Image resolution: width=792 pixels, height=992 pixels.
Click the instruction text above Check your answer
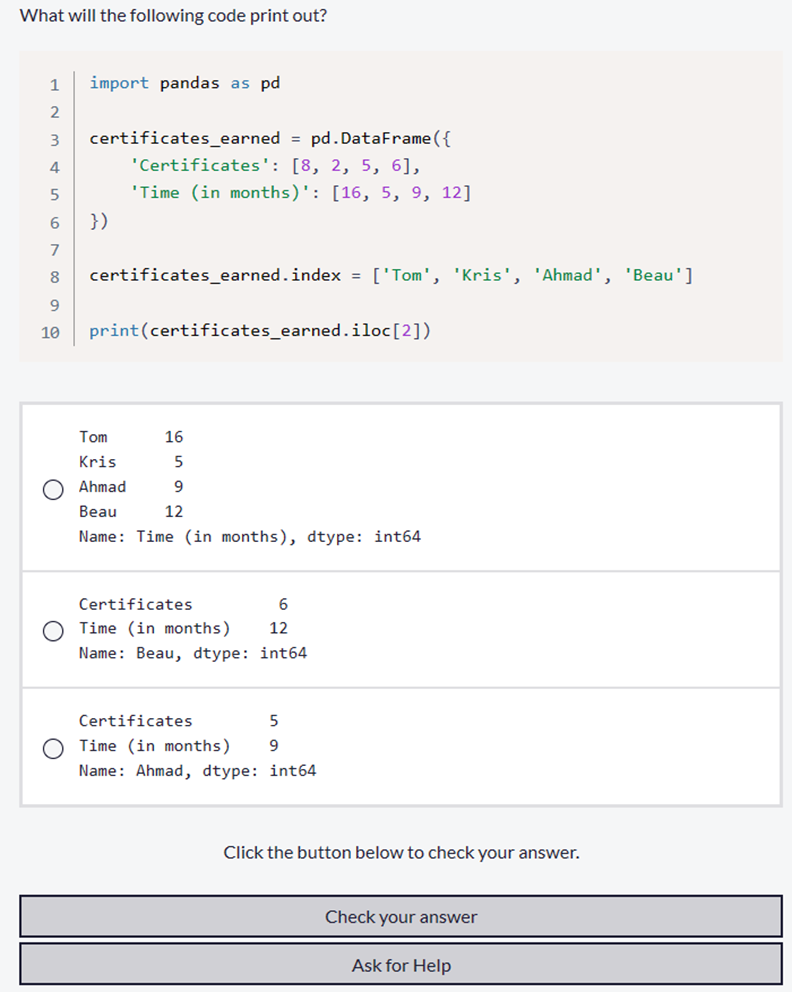(401, 853)
